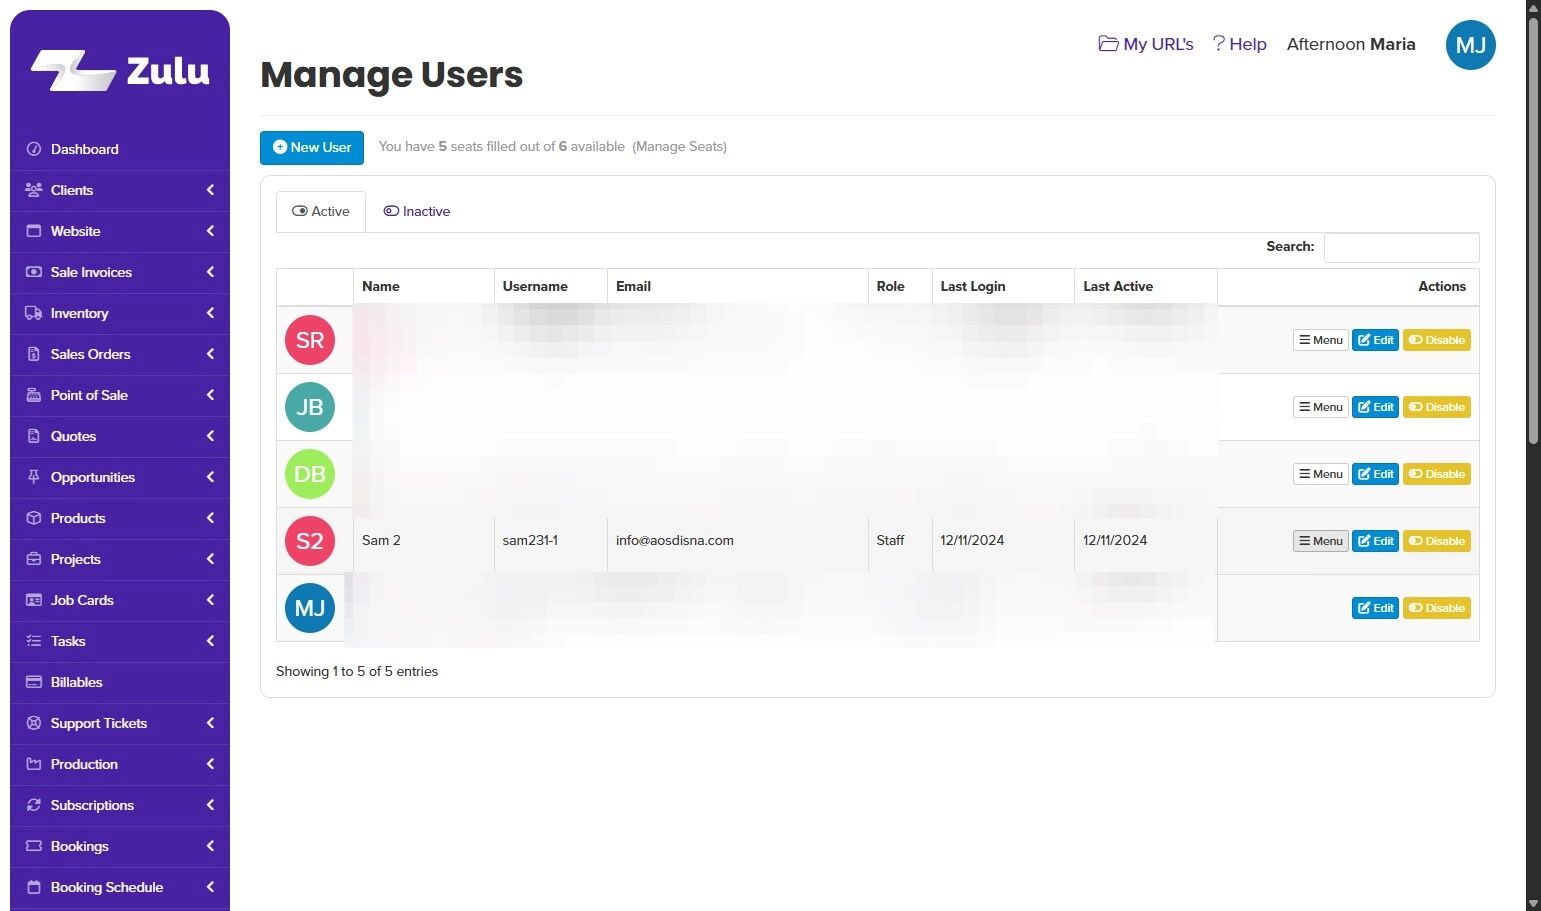Switch to the Active users tab

321,211
